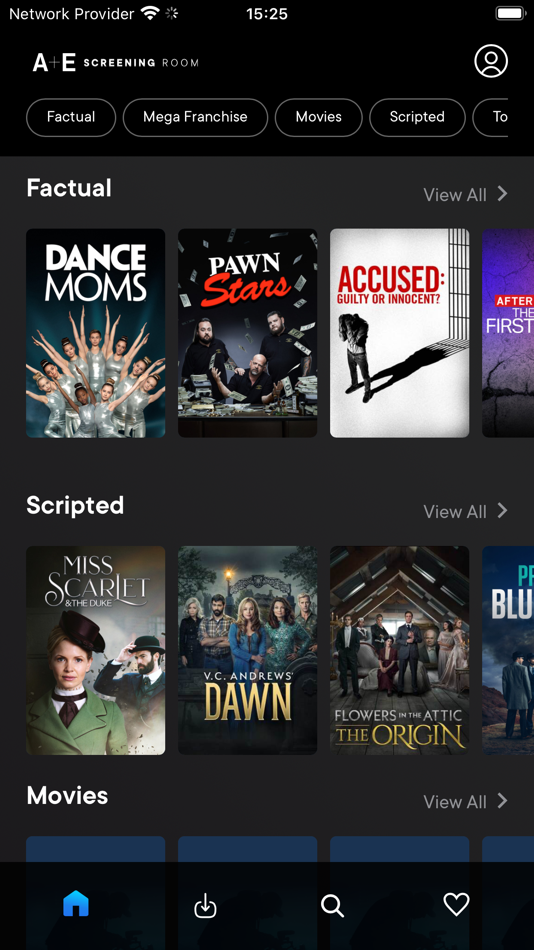Open the Downloads icon in bottom bar
Screen dimensions: 534x950
tap(205, 906)
